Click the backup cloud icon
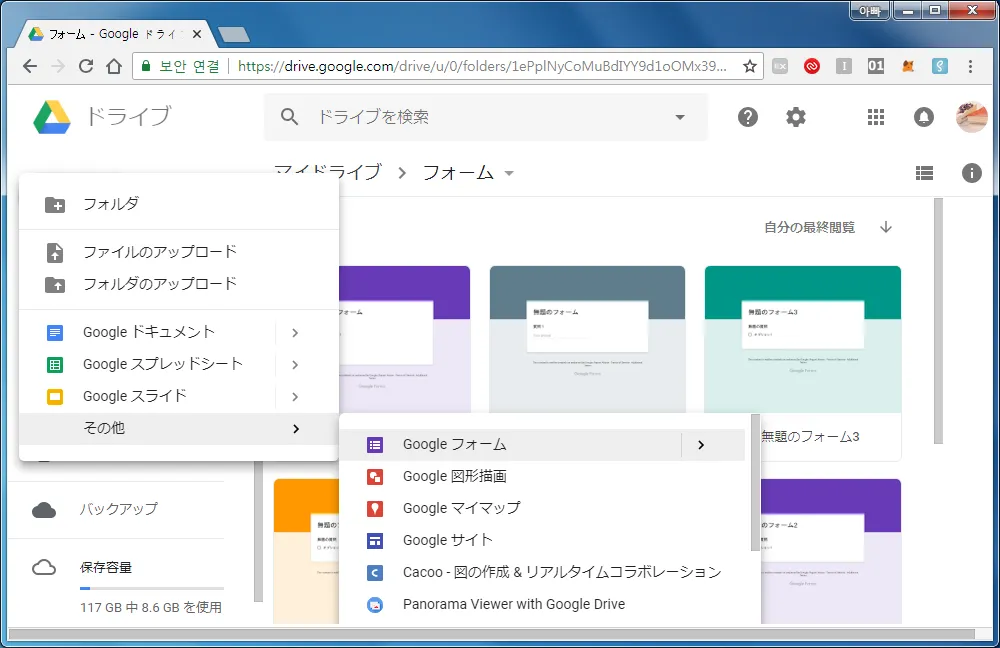This screenshot has width=1000, height=648. (x=44, y=510)
